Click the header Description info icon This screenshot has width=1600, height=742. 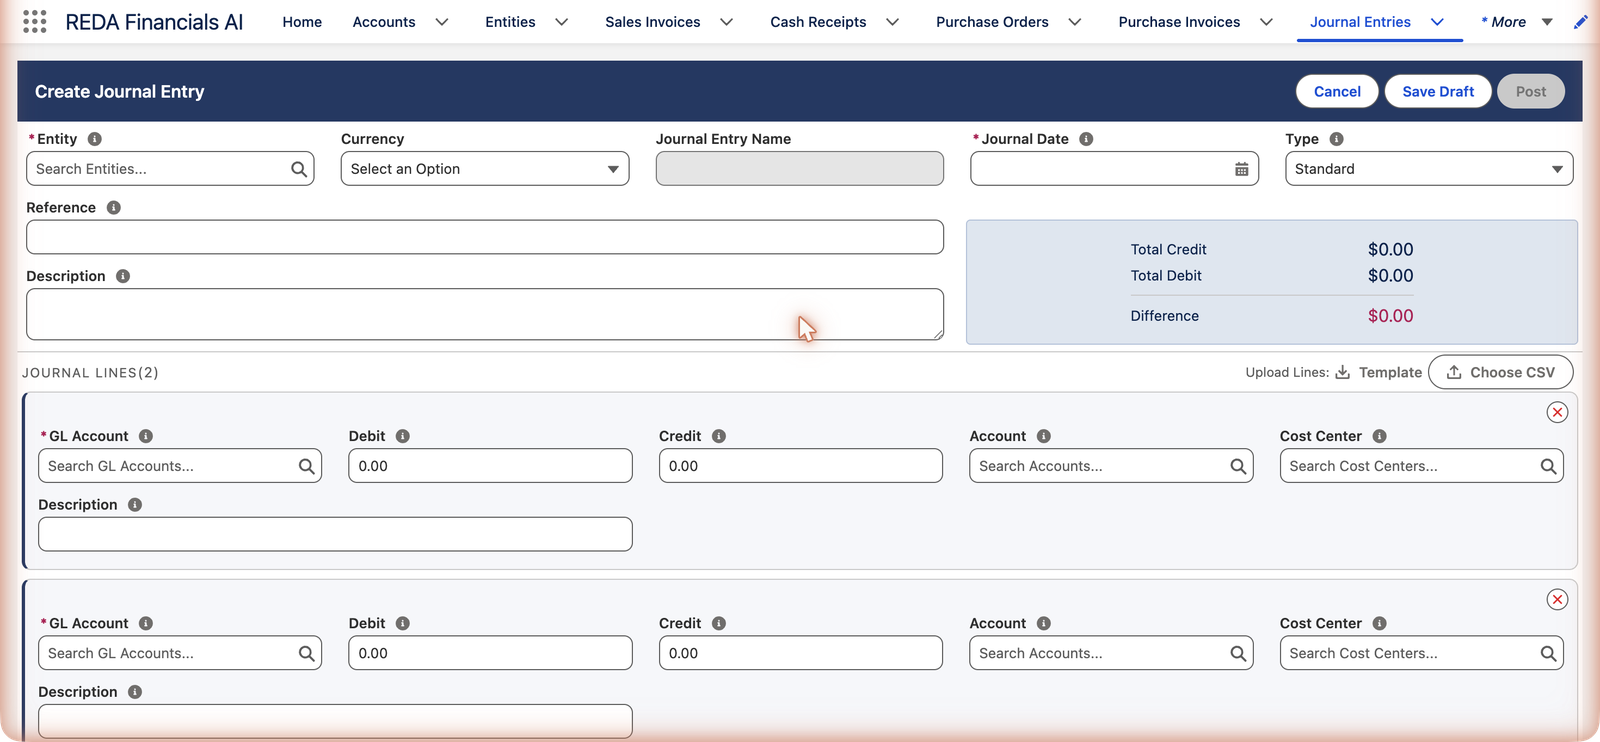pos(123,276)
